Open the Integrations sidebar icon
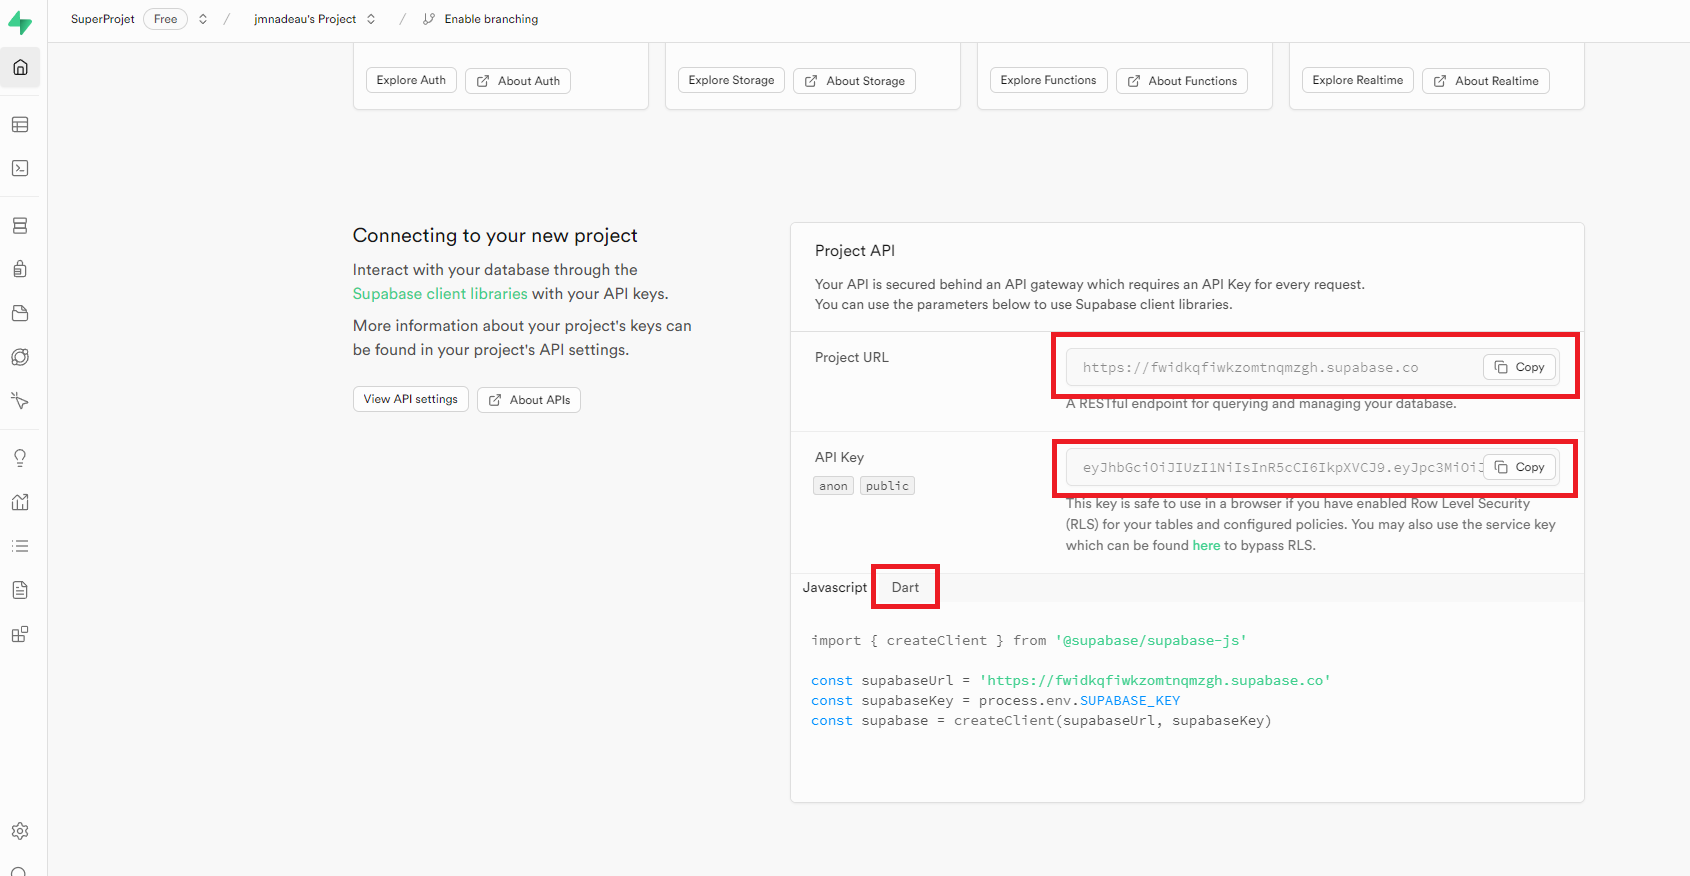Viewport: 1690px width, 876px height. click(x=20, y=634)
